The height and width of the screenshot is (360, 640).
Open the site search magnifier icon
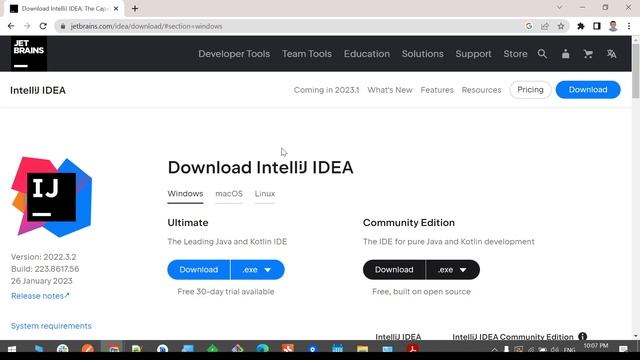point(542,54)
